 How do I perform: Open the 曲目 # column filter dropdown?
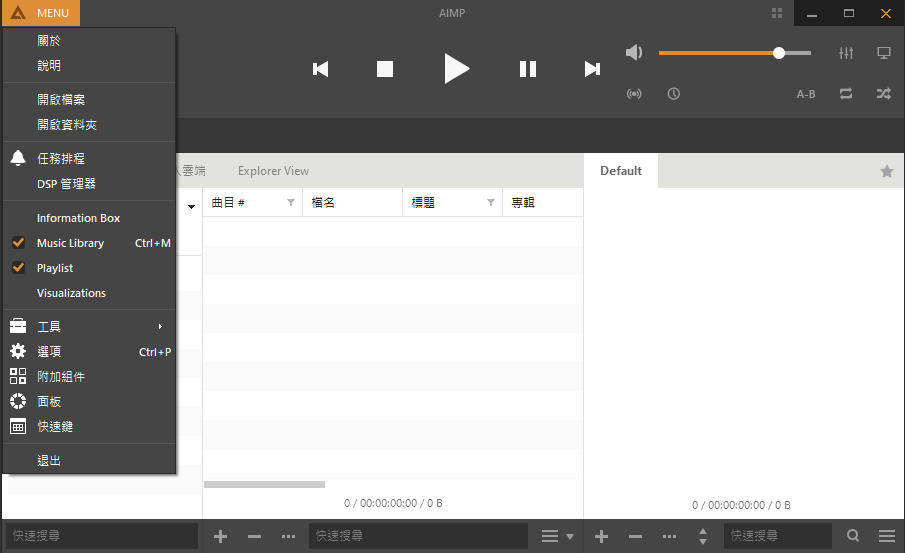click(x=291, y=203)
